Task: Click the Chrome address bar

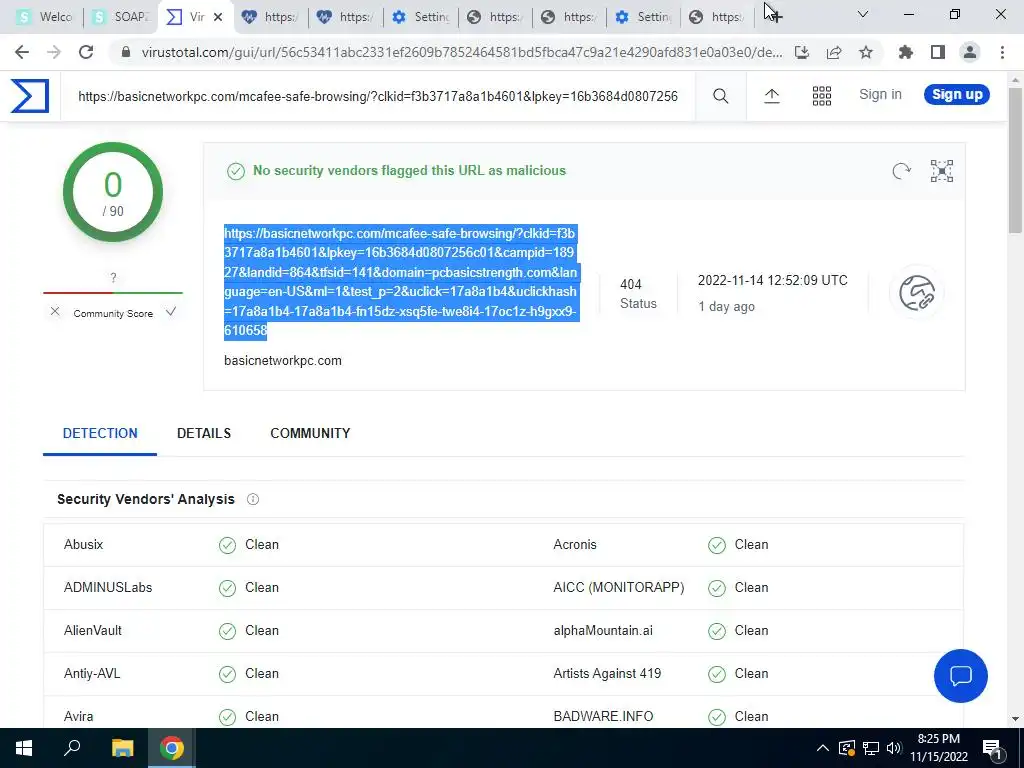Action: pos(462,52)
